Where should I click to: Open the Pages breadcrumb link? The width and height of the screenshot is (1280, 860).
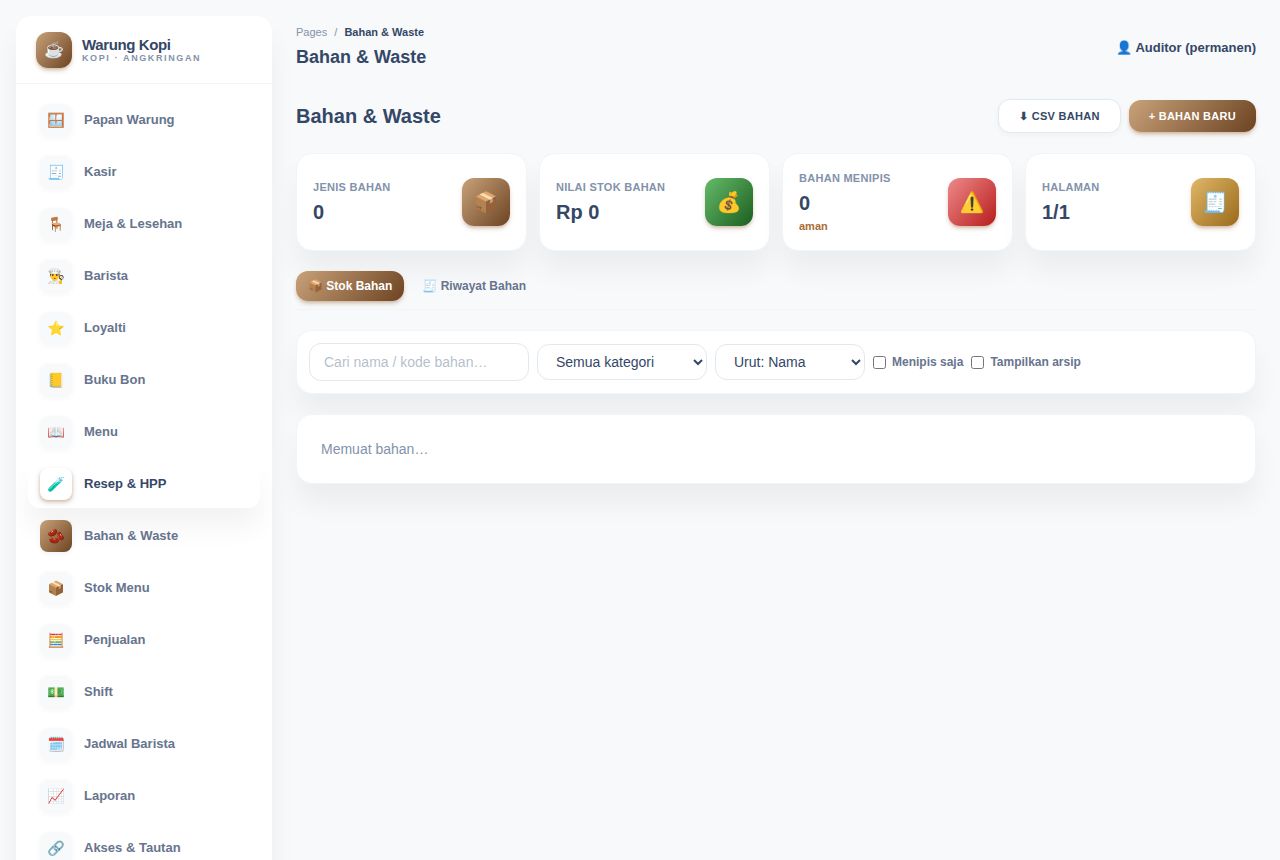click(x=312, y=32)
